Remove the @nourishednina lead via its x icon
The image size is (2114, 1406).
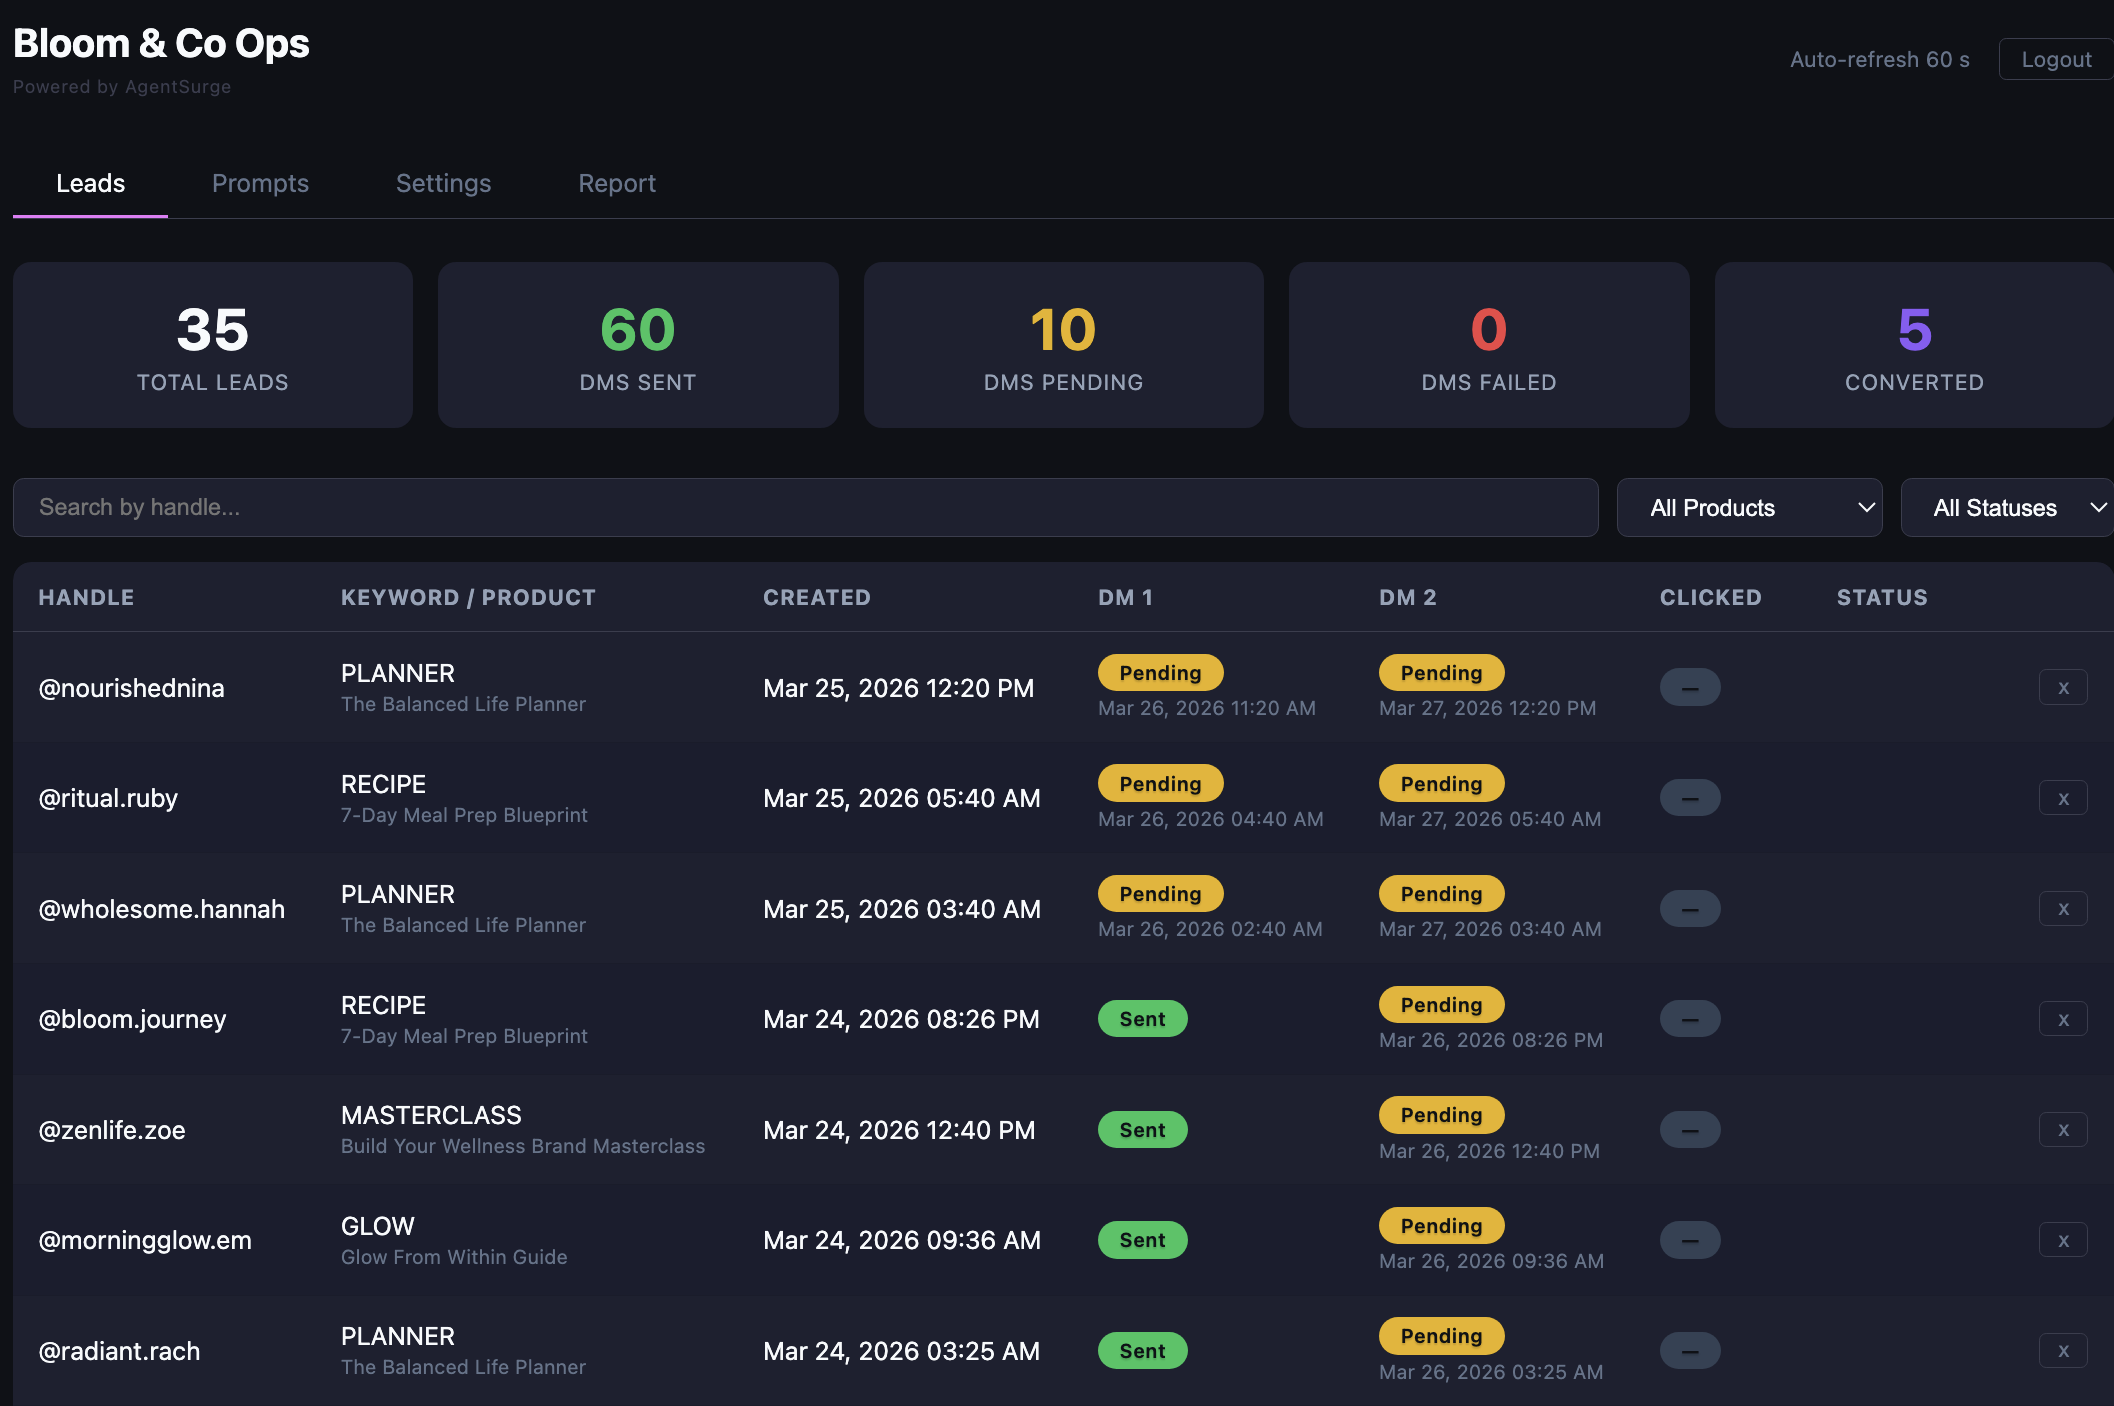click(x=2063, y=687)
